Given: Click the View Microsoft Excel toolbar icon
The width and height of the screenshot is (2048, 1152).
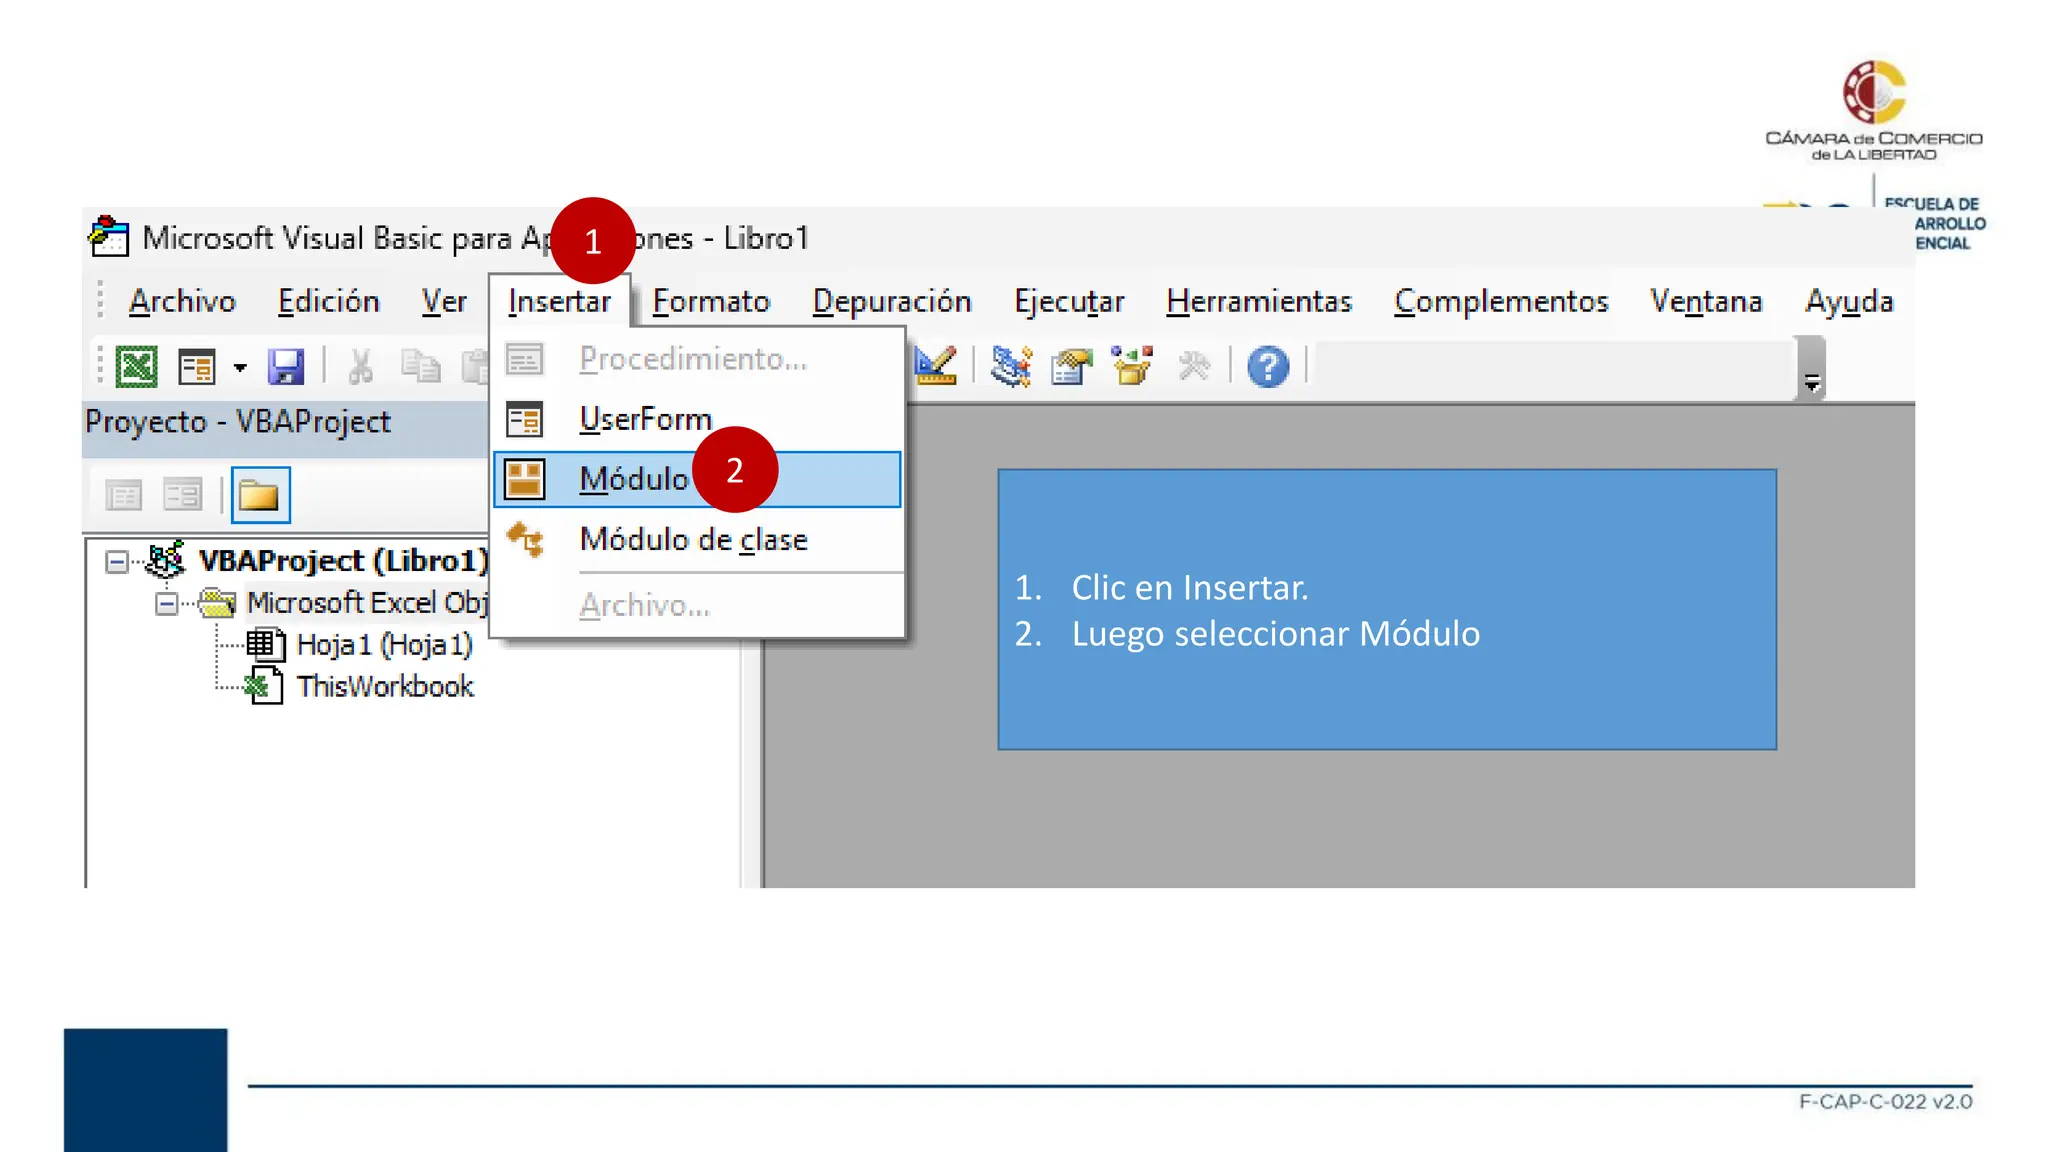Looking at the screenshot, I should [137, 367].
